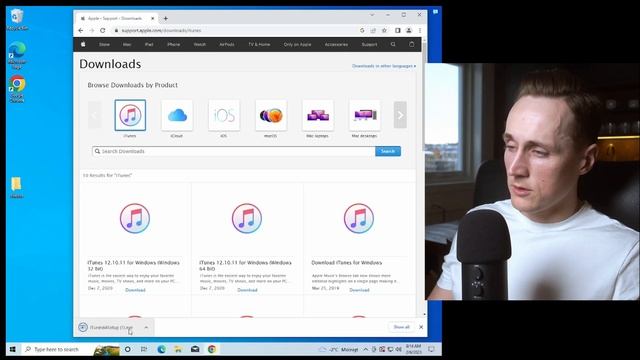
Task: Select the Mac desktops product icon
Action: pyautogui.click(x=365, y=115)
